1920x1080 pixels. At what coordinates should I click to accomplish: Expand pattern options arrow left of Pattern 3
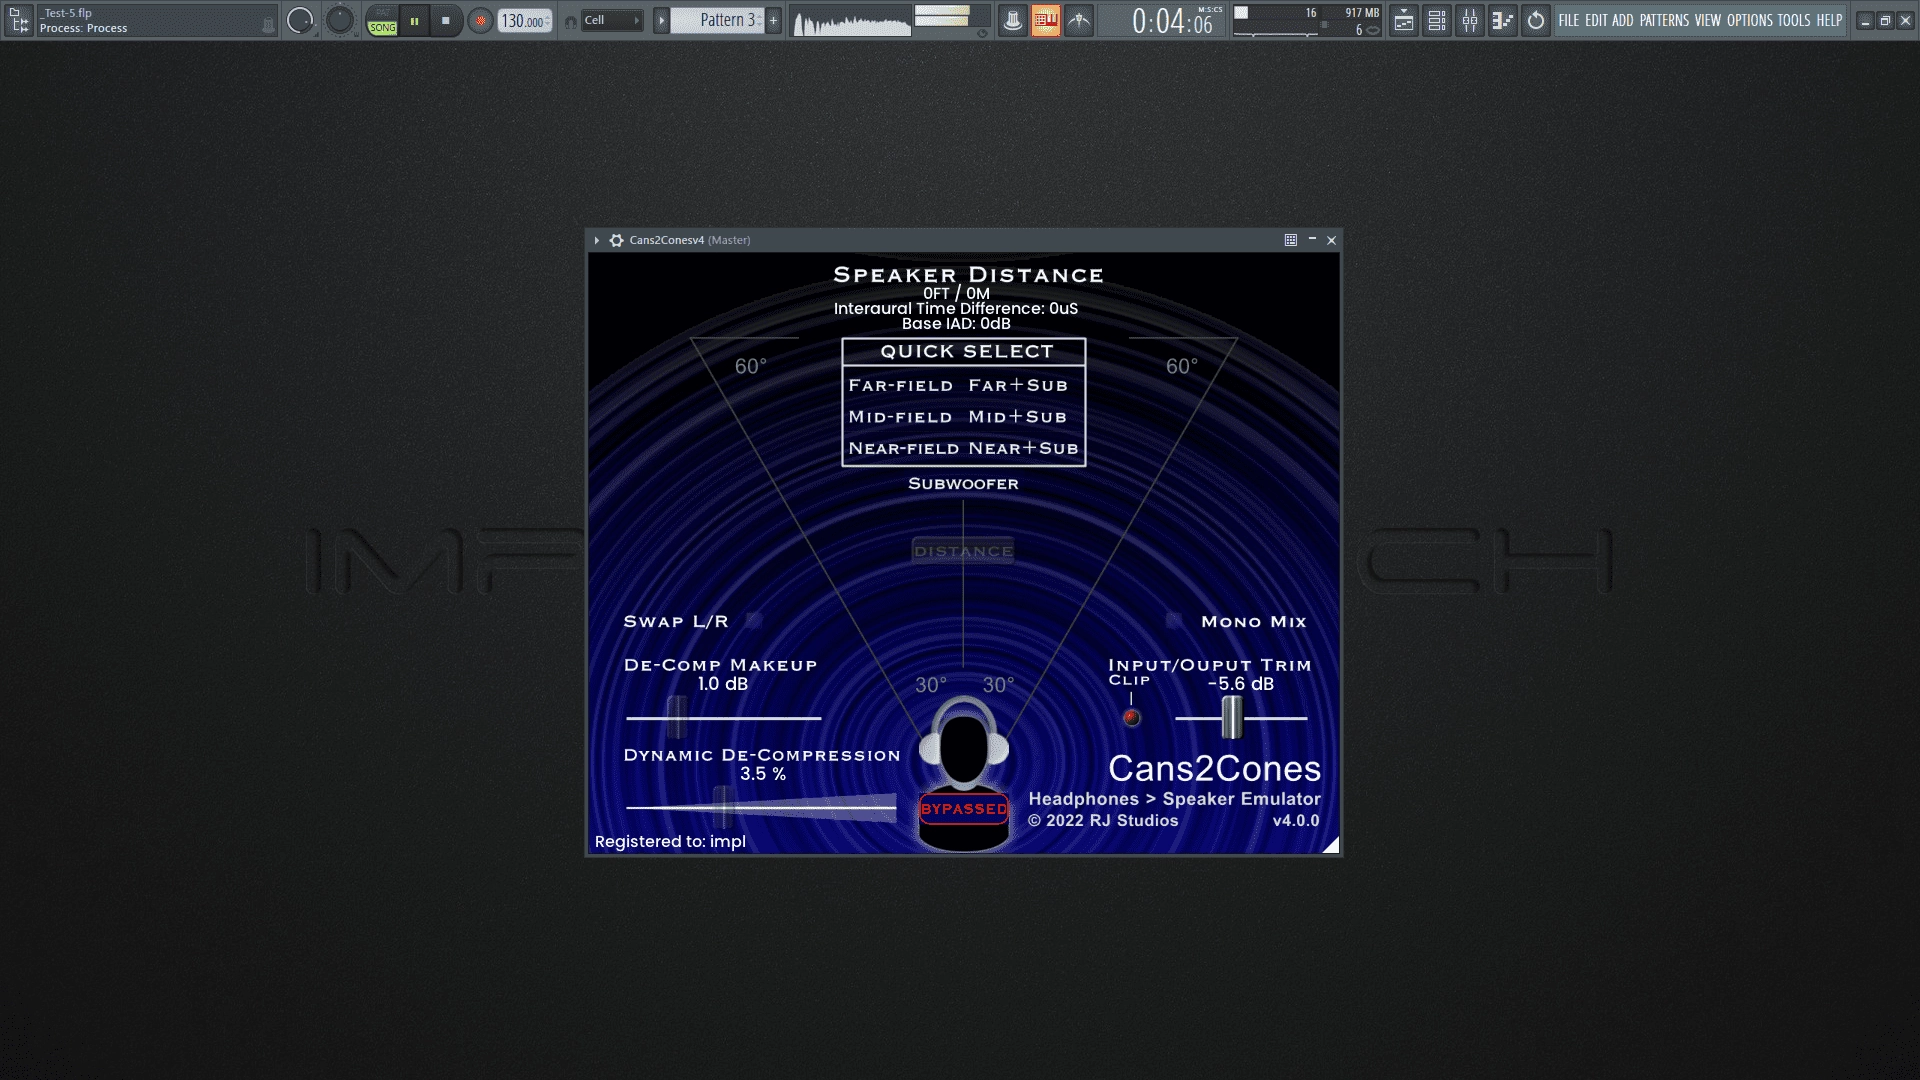tap(661, 20)
